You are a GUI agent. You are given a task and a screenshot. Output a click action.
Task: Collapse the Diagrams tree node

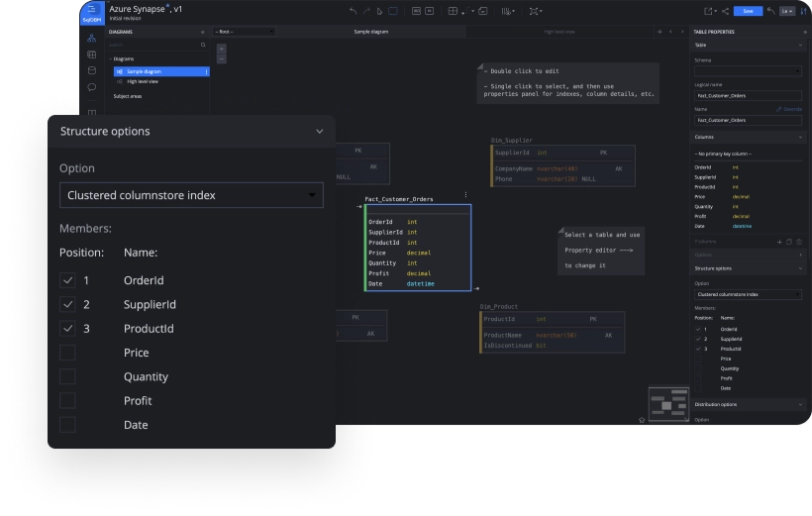111,59
